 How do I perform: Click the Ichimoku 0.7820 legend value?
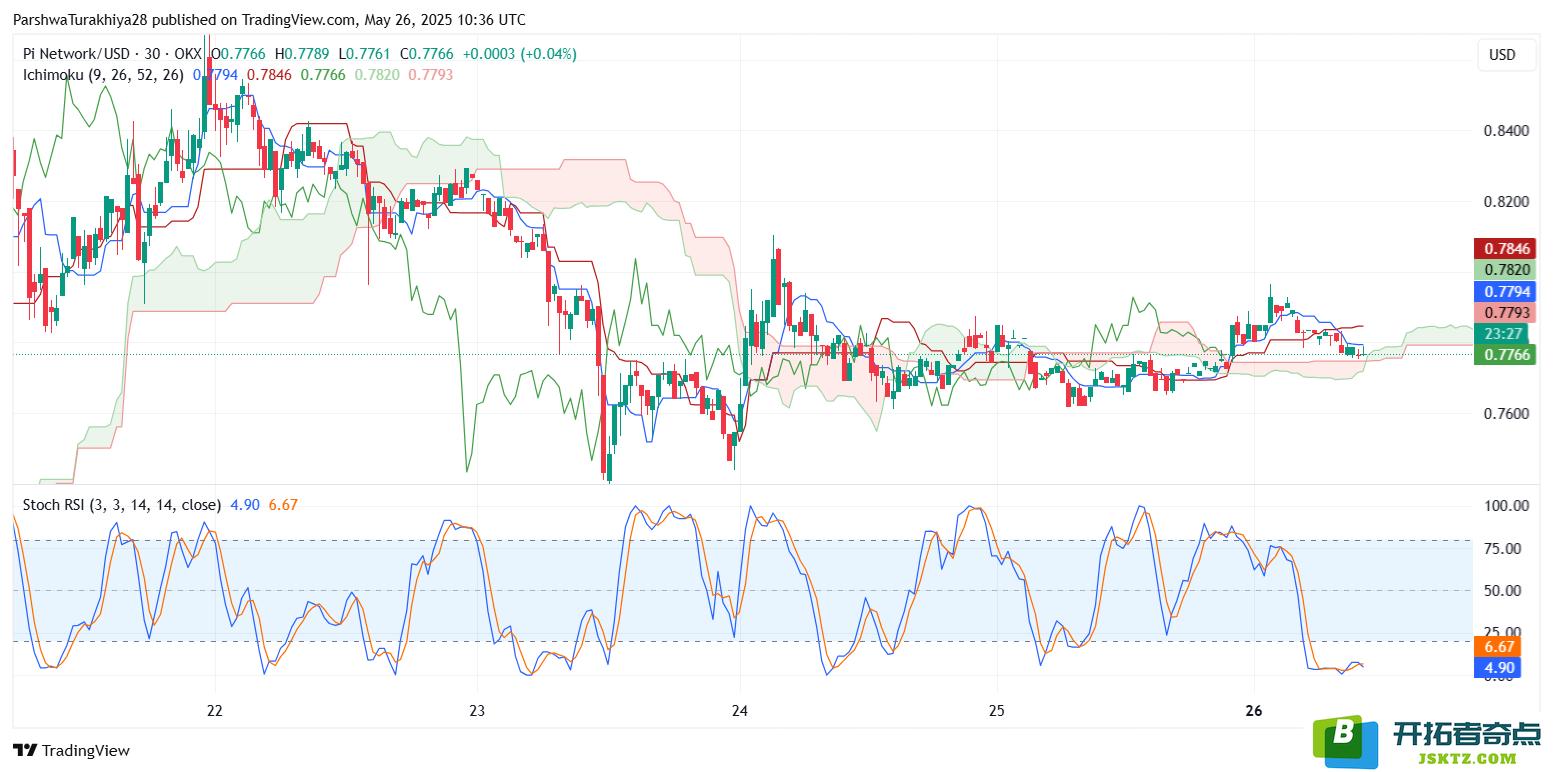tap(377, 74)
